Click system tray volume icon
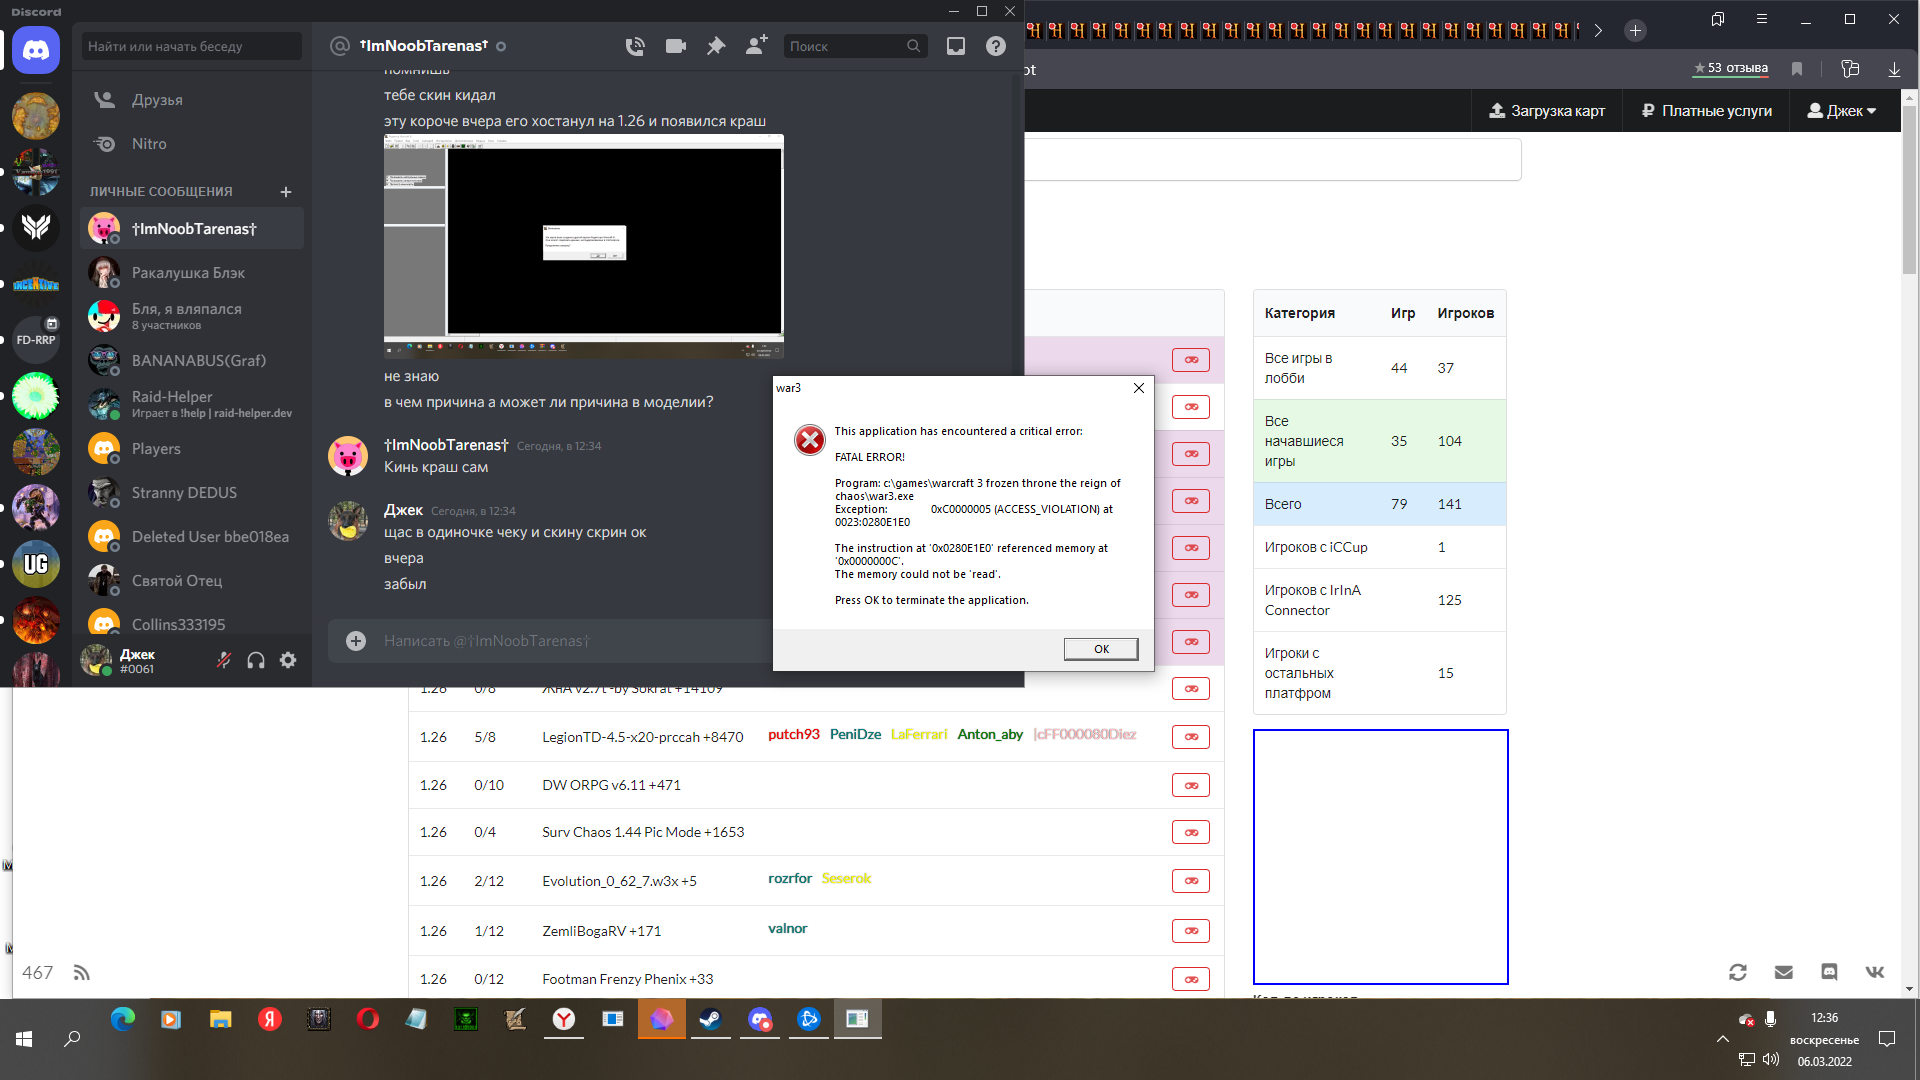This screenshot has width=1920, height=1080. (x=1771, y=1059)
